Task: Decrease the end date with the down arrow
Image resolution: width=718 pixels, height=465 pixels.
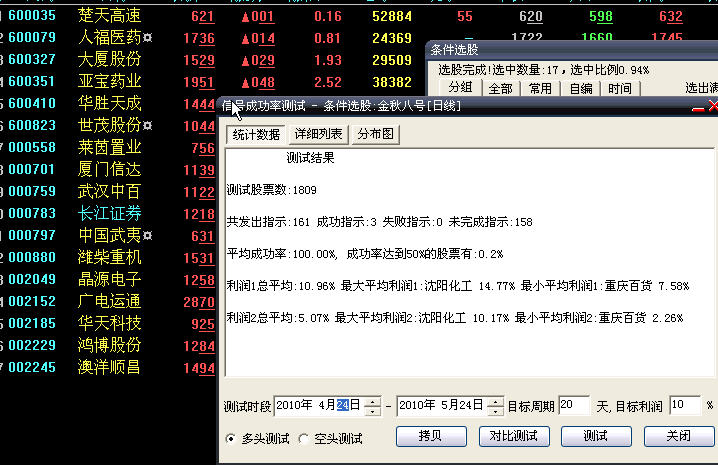Action: pos(495,411)
